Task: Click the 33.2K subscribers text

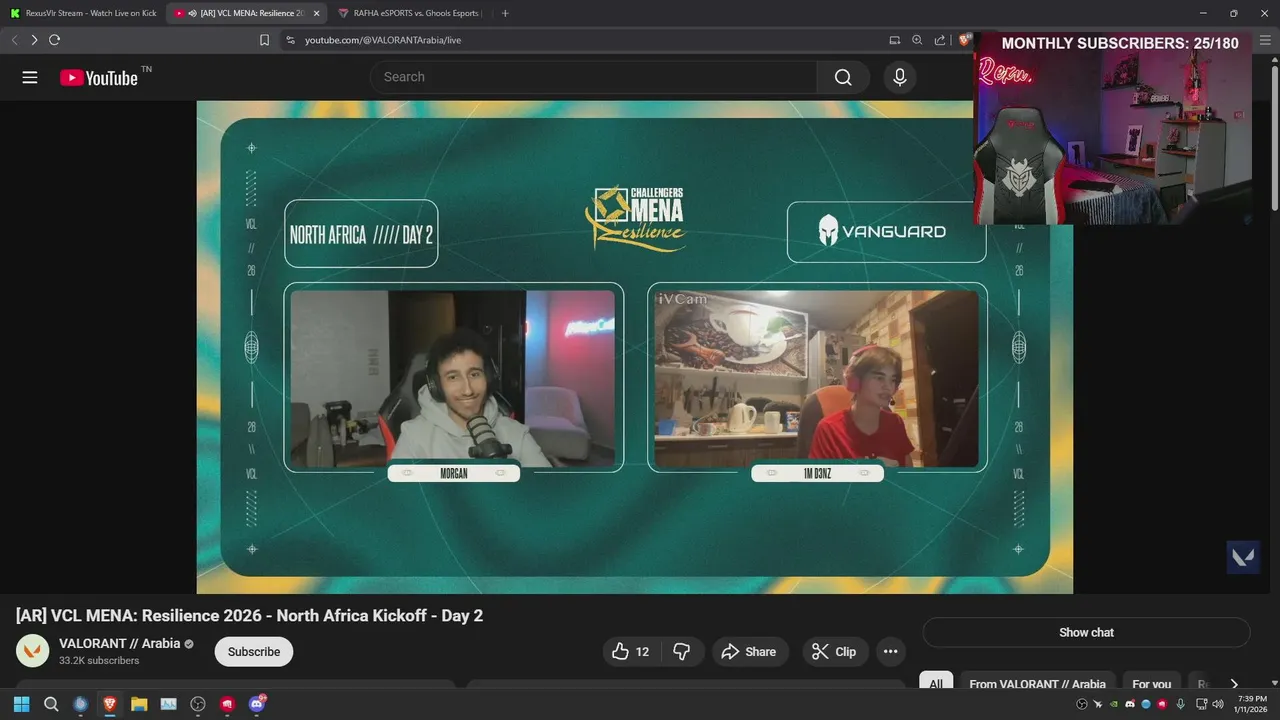Action: pos(99,660)
